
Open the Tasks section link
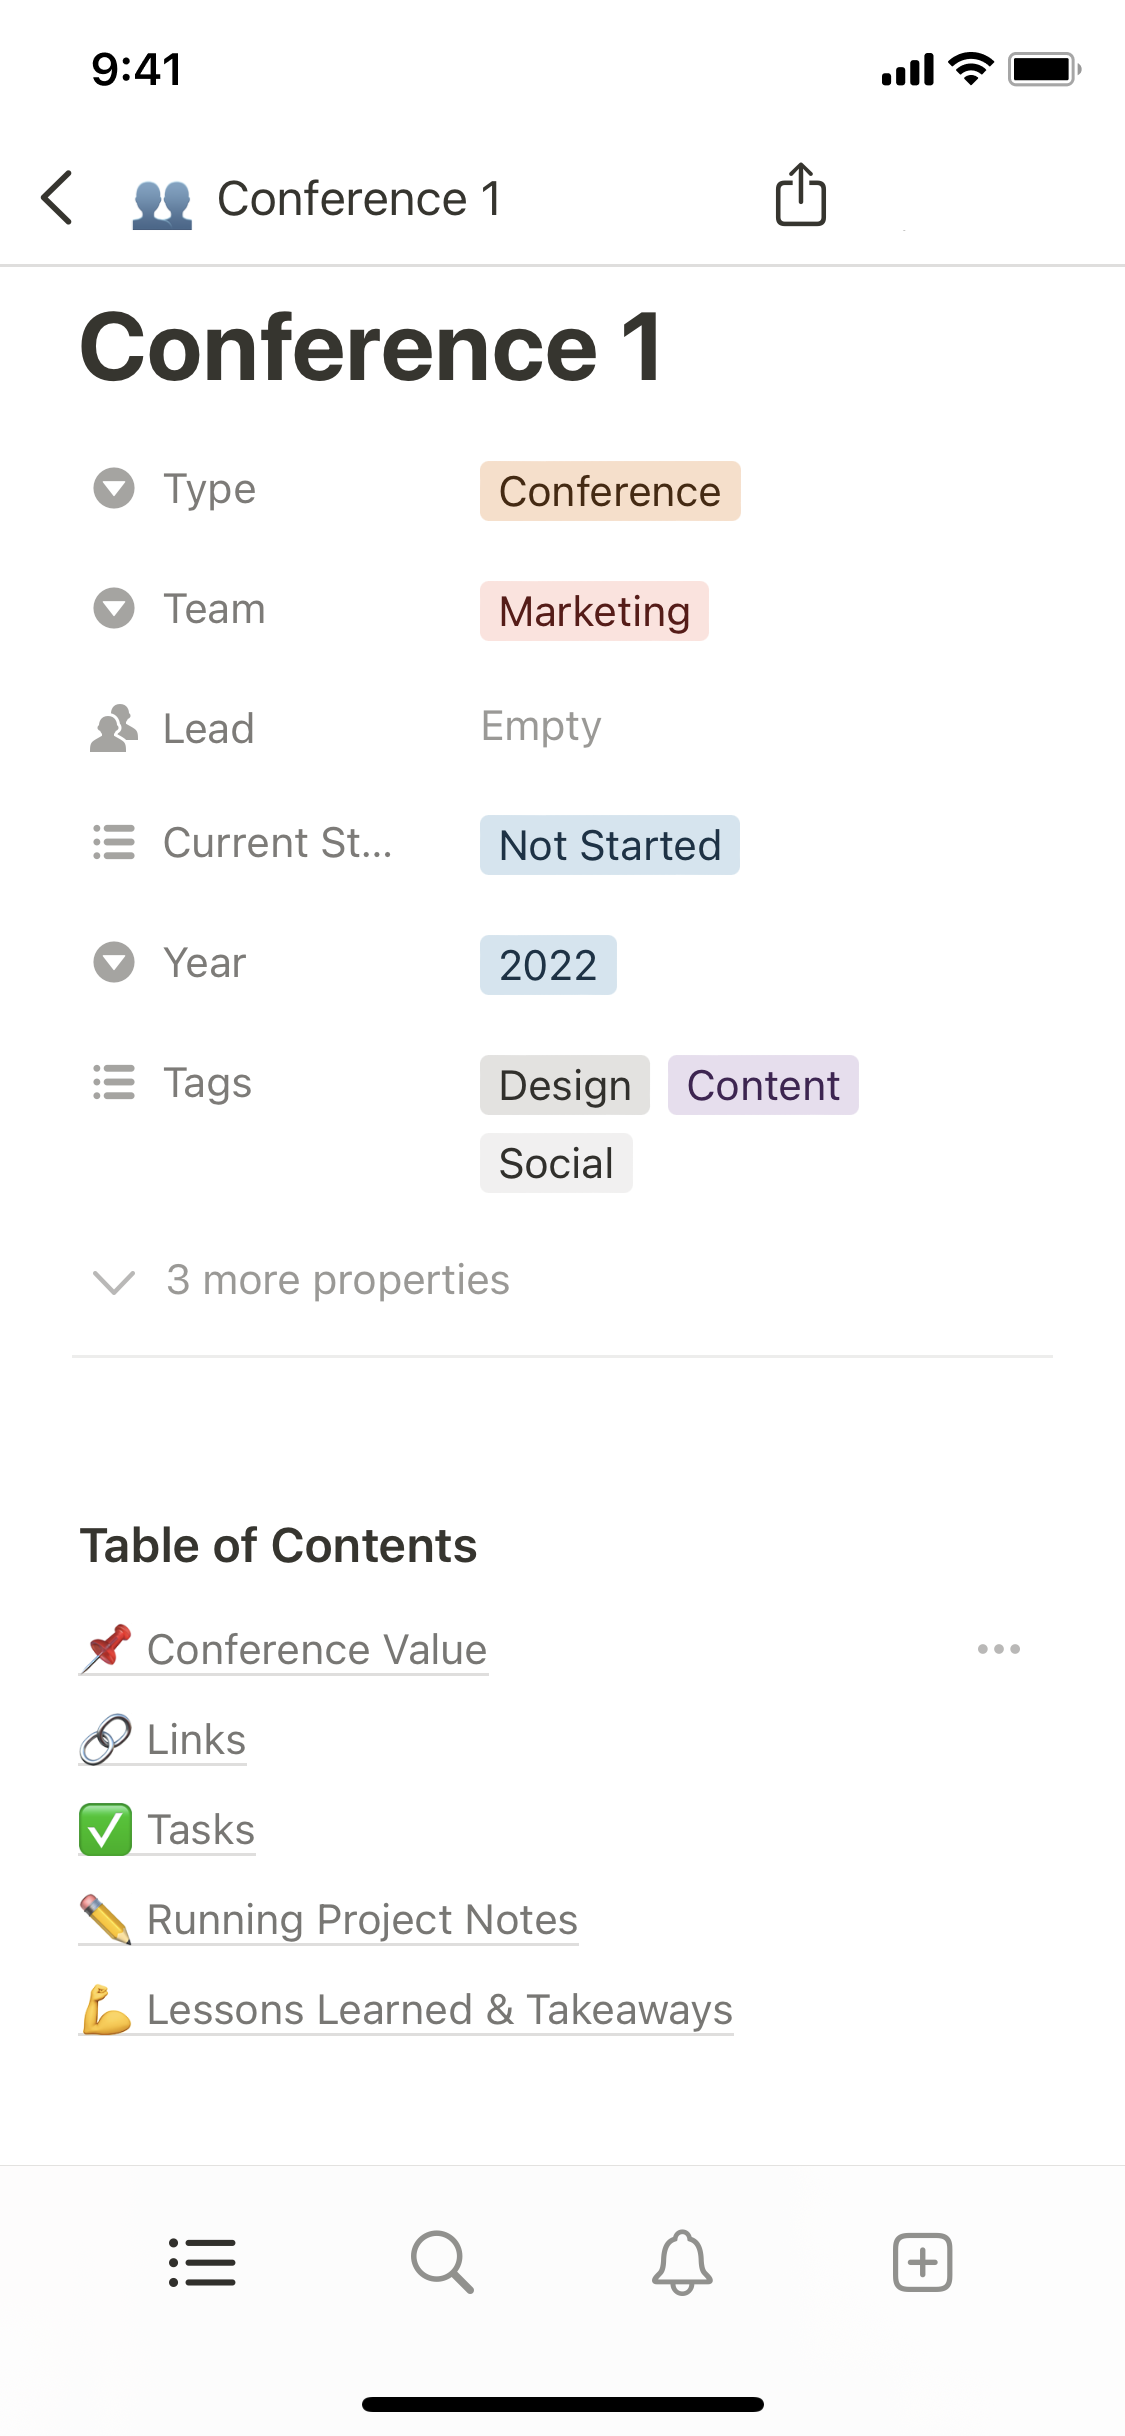pos(200,1830)
